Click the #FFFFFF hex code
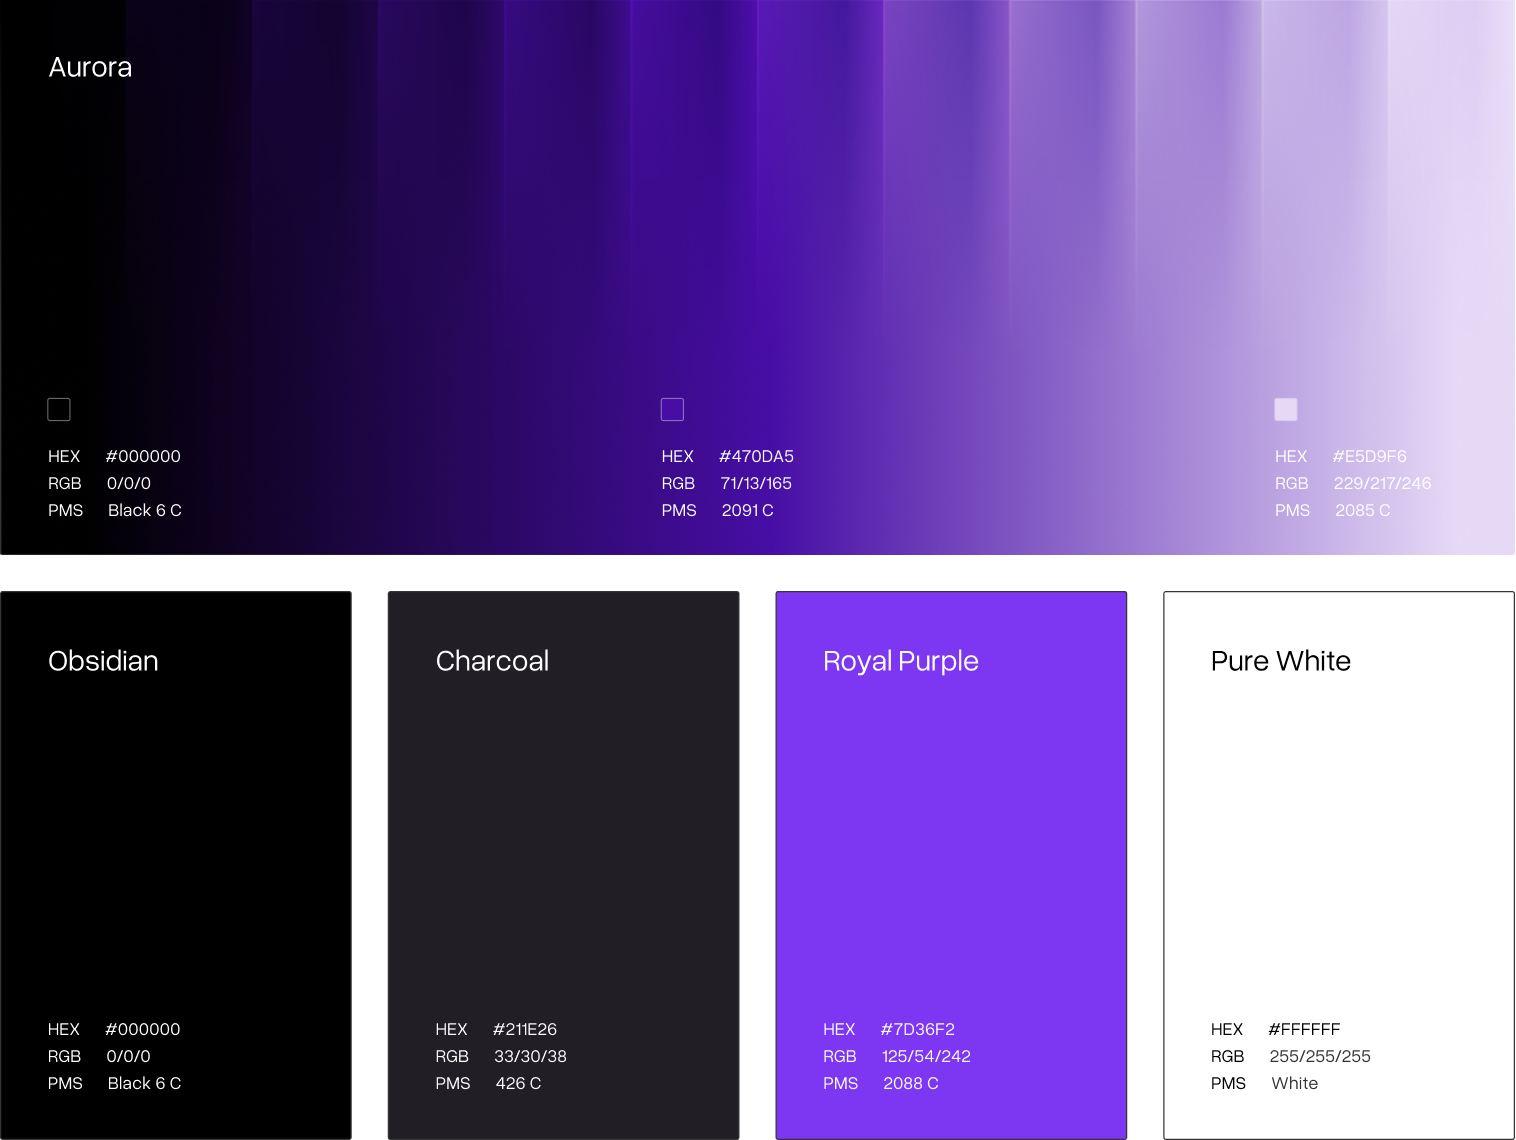 (x=1304, y=1029)
